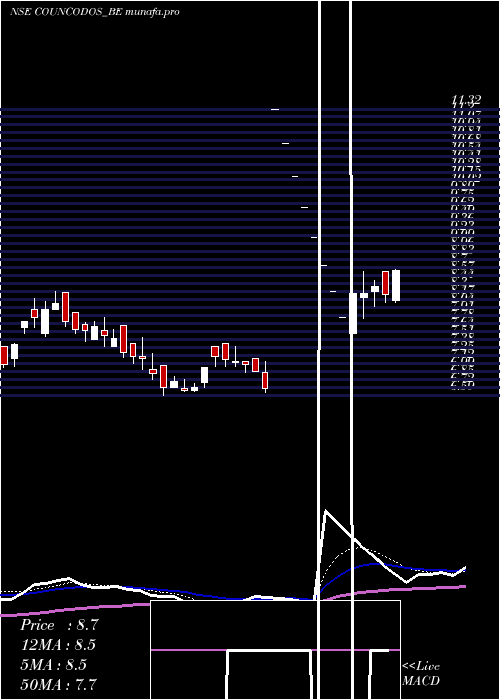Click the last white candlestick on the right
This screenshot has height=700, width=500.
coord(396,286)
